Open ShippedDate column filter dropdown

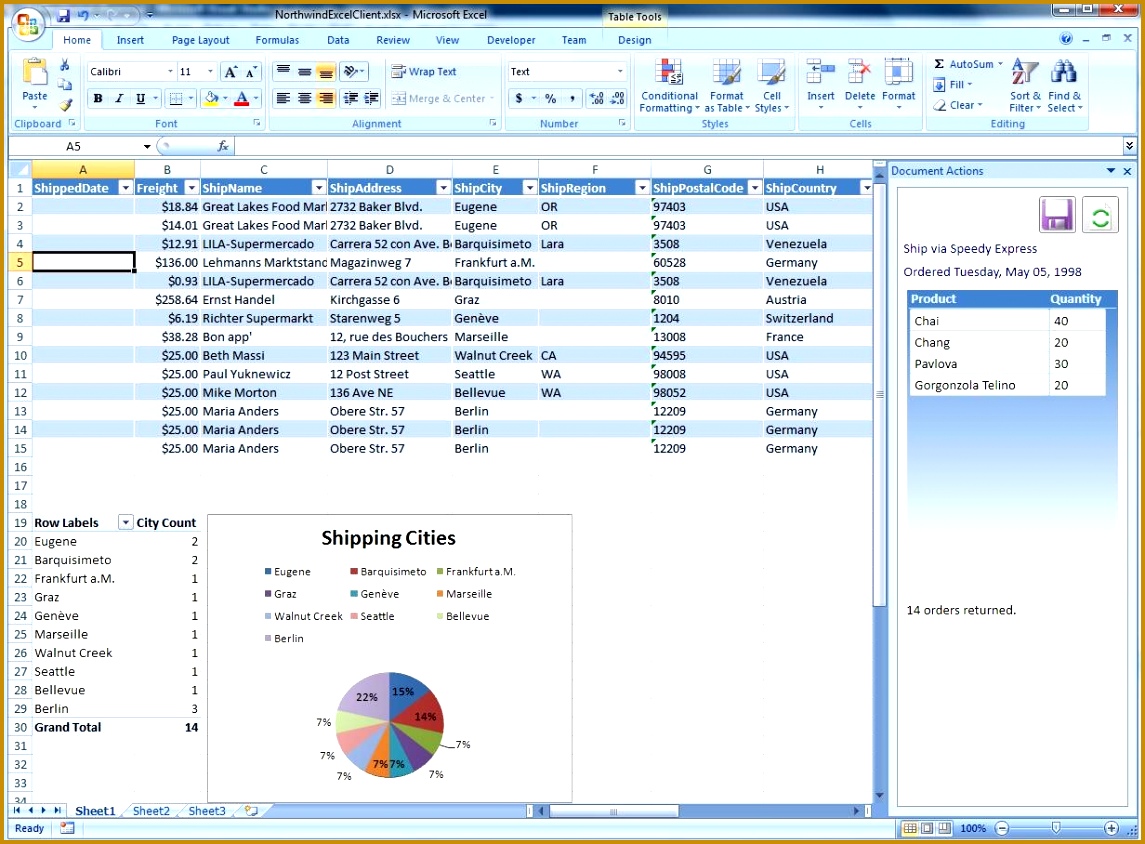(125, 188)
